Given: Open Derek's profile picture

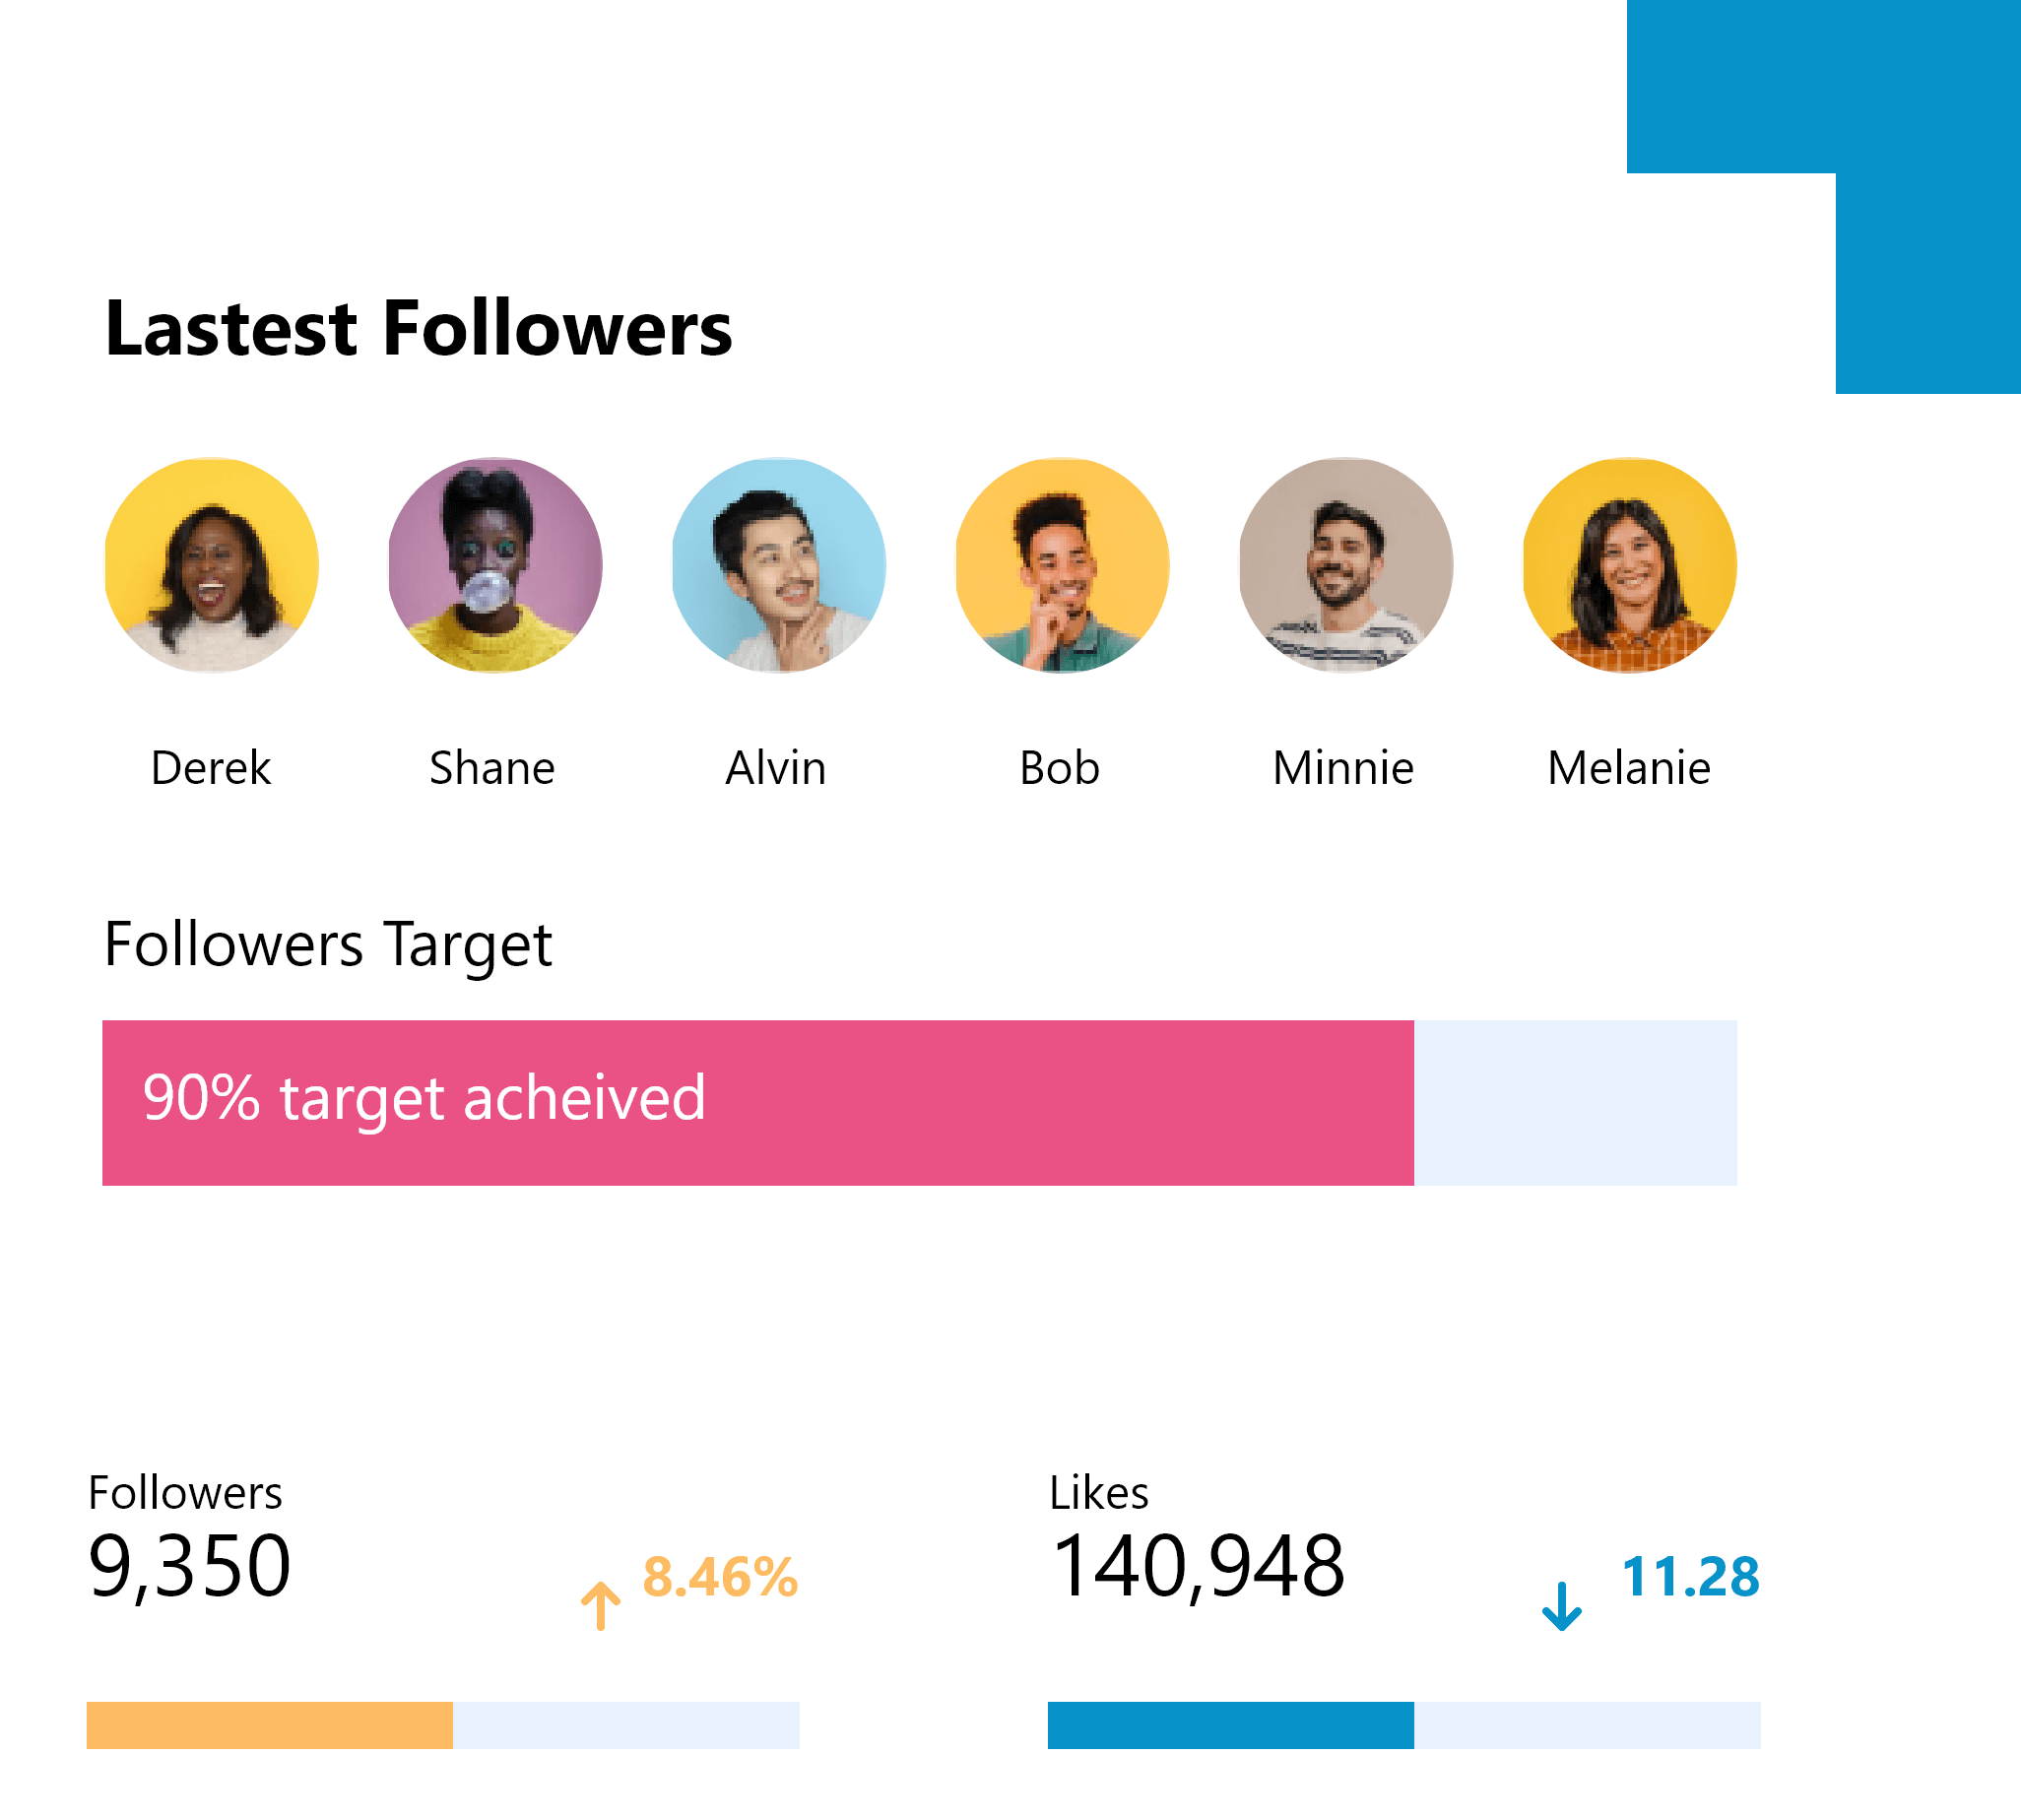Looking at the screenshot, I should point(212,565).
